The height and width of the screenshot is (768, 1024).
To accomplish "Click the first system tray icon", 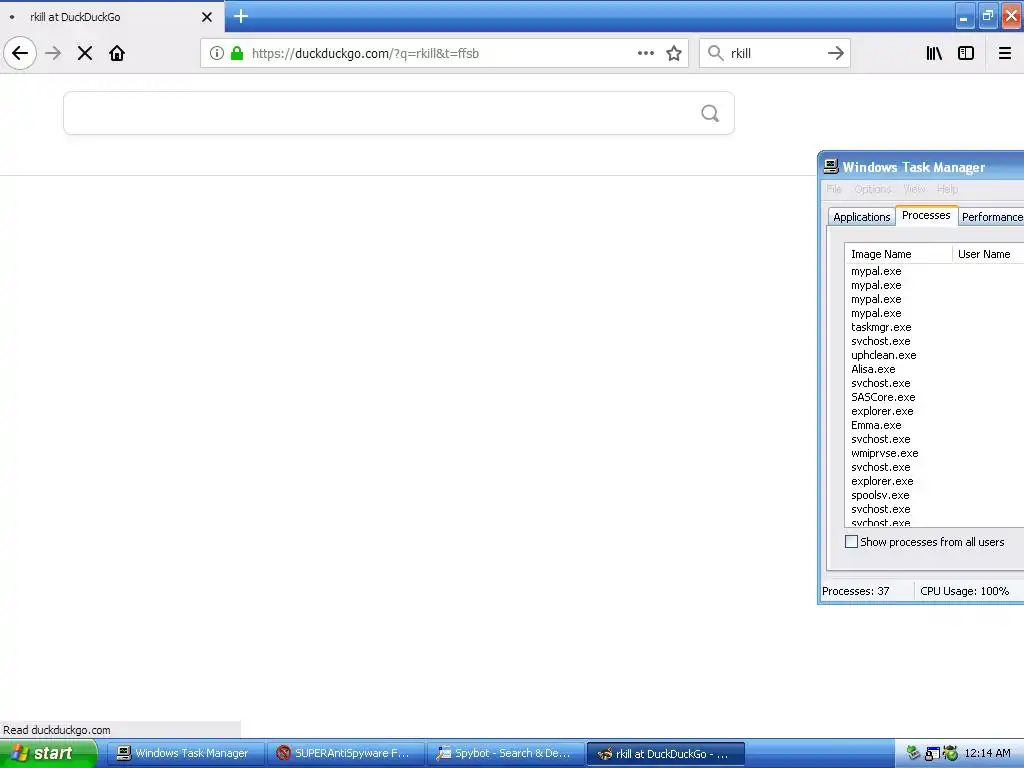I will (914, 753).
